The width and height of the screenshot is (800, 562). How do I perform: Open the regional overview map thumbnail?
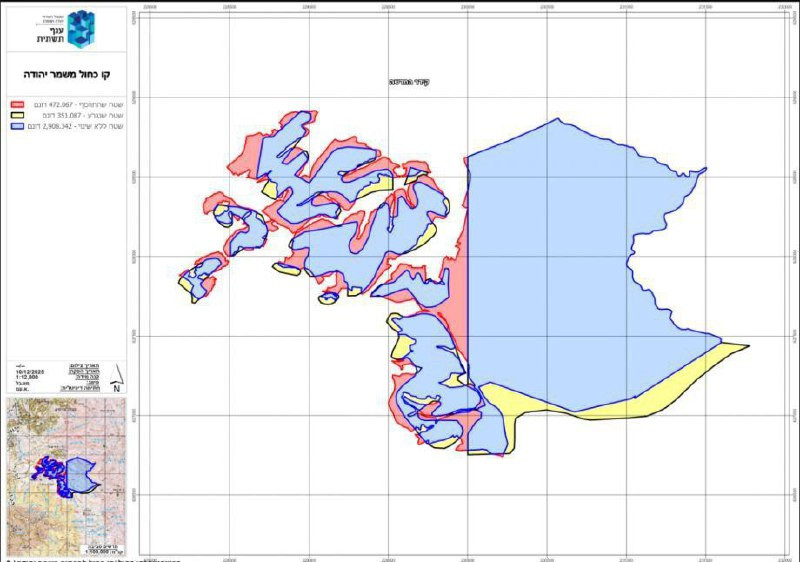pos(66,477)
